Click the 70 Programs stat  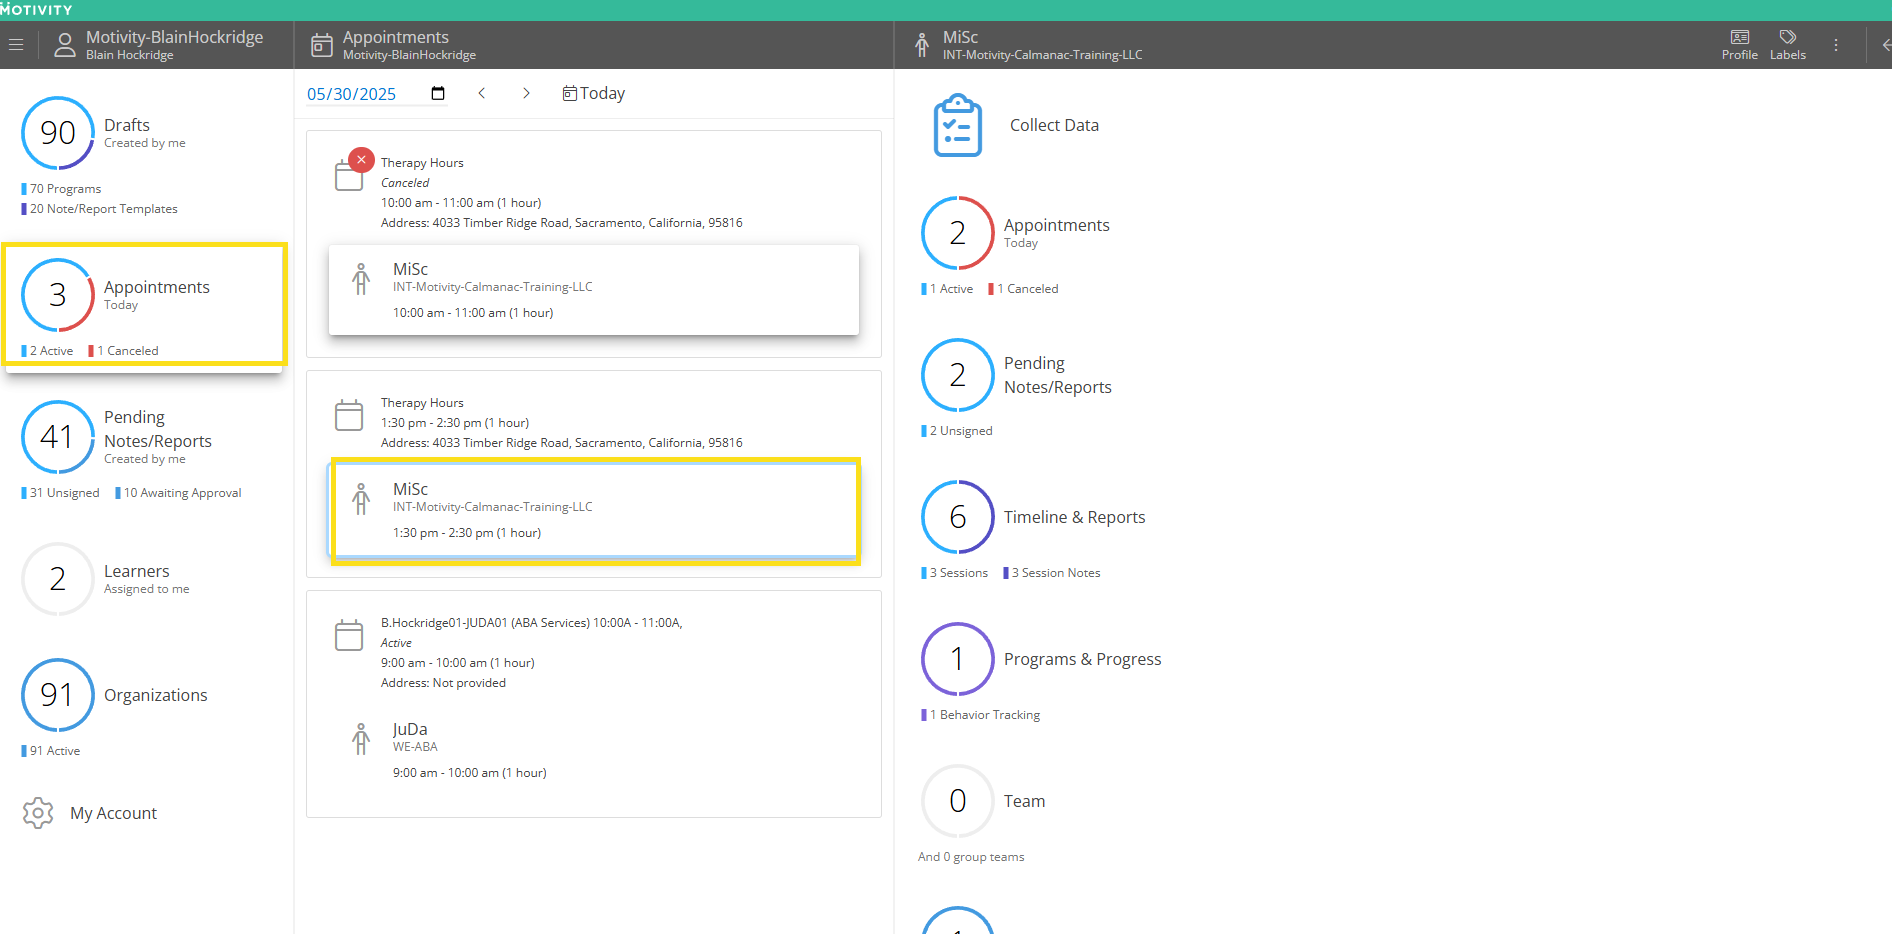coord(62,189)
